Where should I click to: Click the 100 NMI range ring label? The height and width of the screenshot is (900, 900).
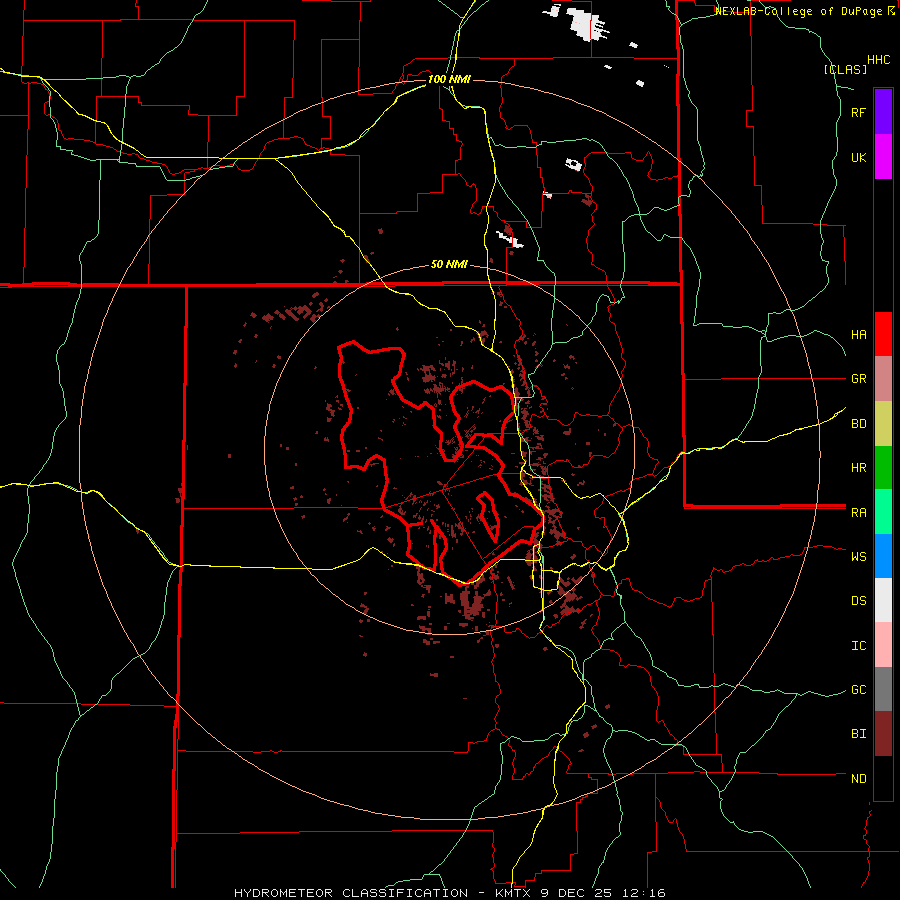449,79
